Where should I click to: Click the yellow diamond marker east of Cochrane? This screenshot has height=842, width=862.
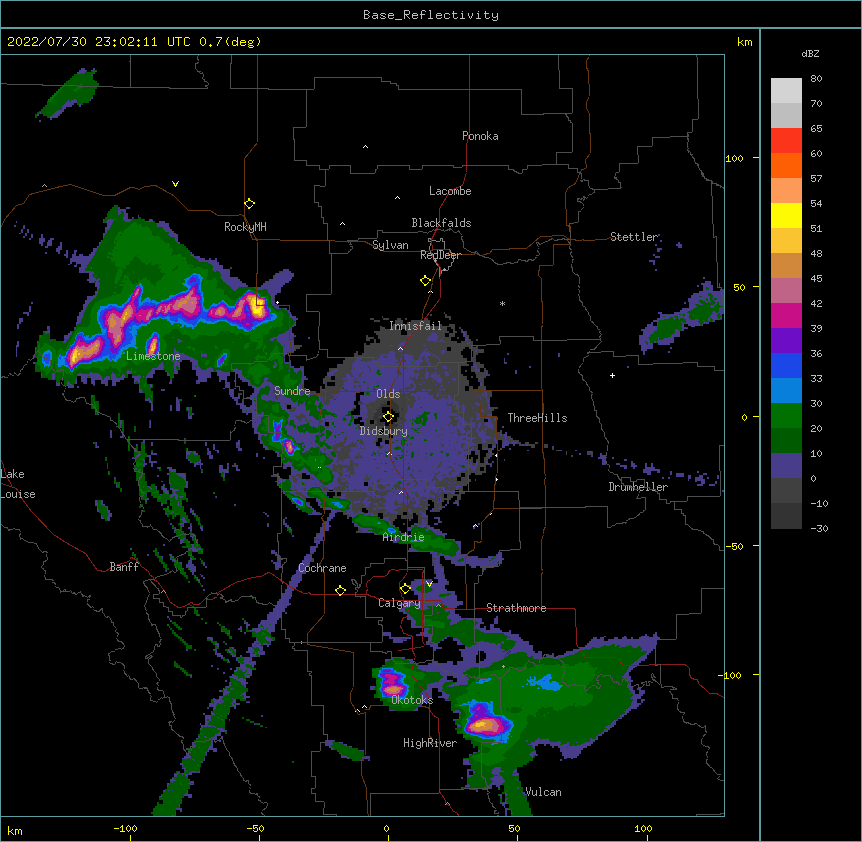point(340,590)
